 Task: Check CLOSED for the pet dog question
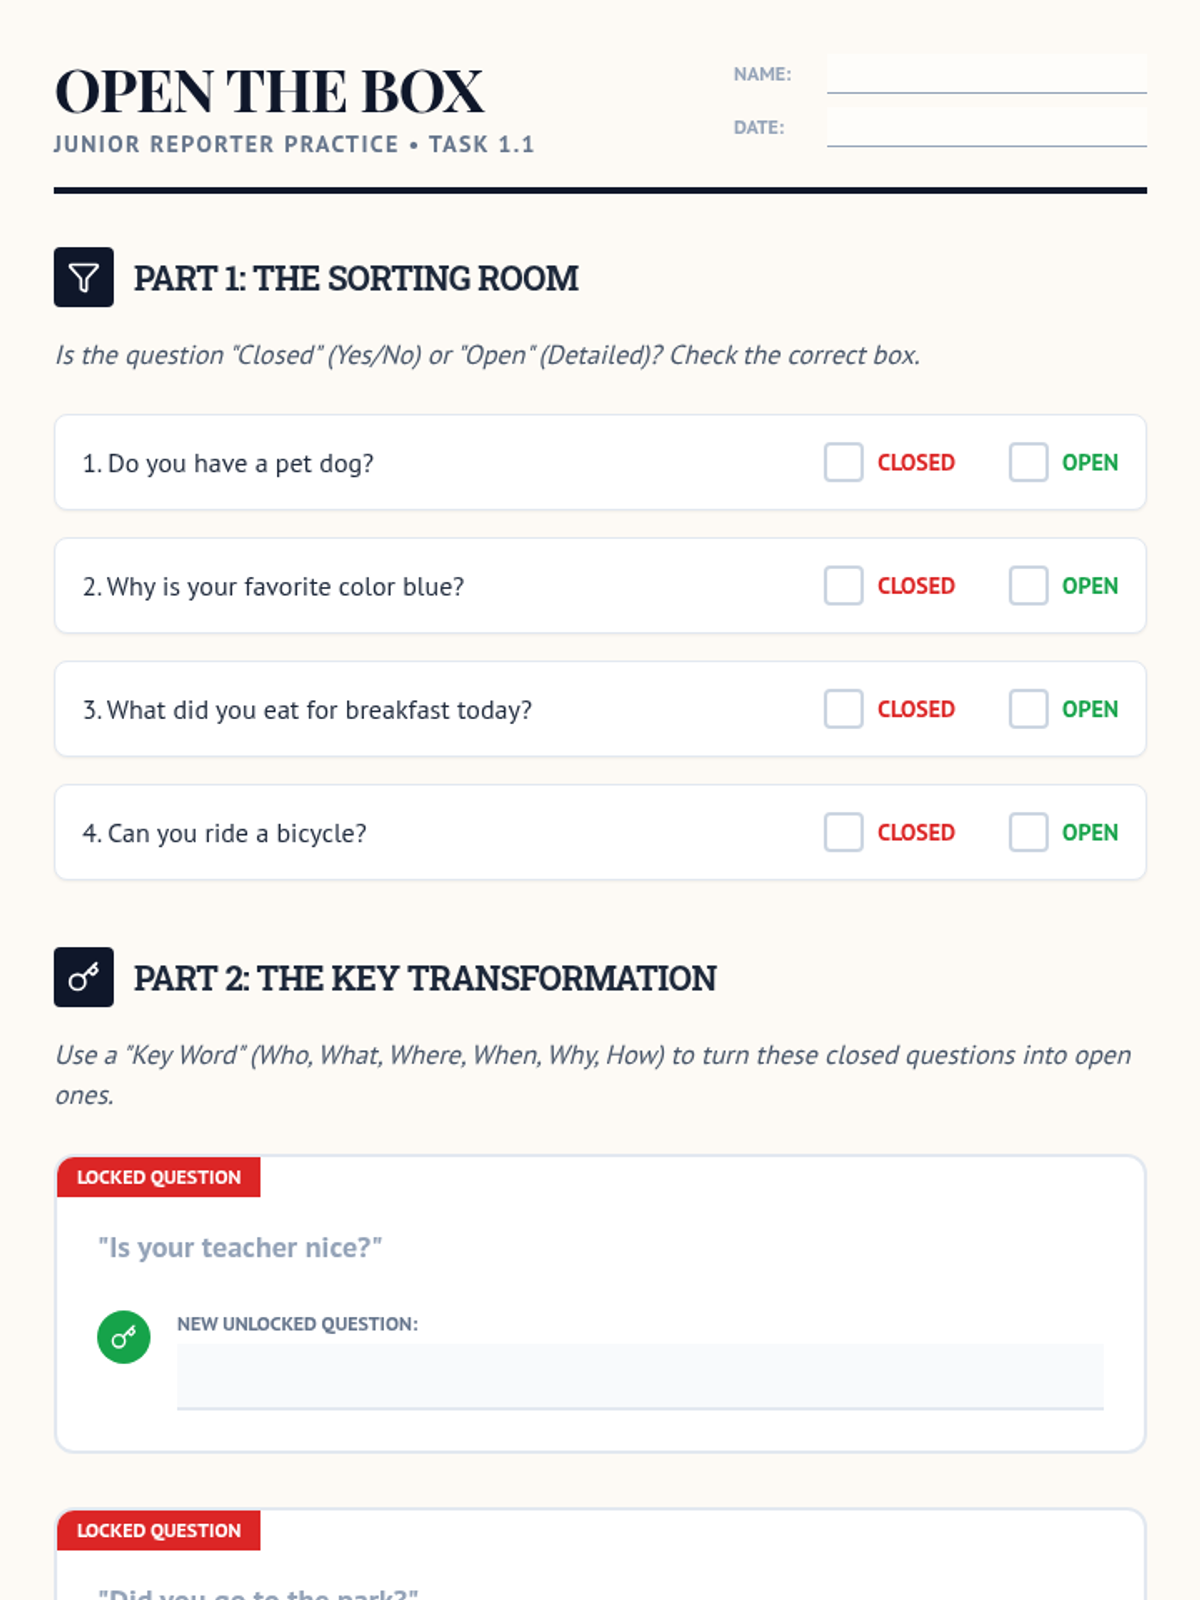click(x=843, y=463)
